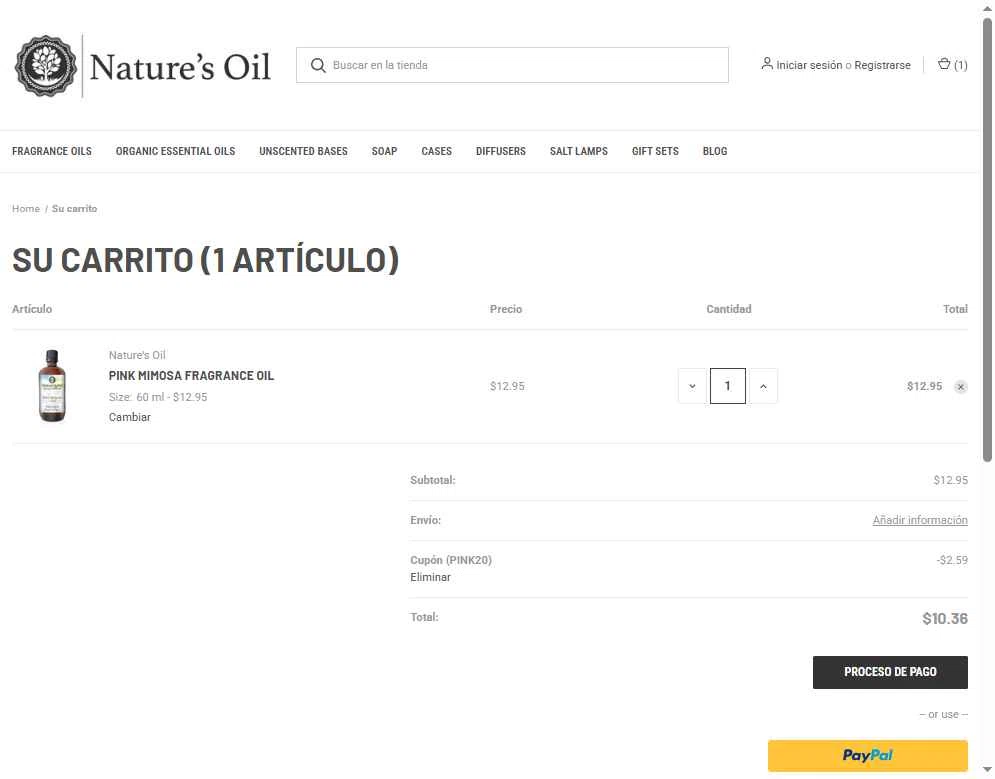Image resolution: width=995 pixels, height=779 pixels.
Task: Open Soap menu
Action: 385,151
